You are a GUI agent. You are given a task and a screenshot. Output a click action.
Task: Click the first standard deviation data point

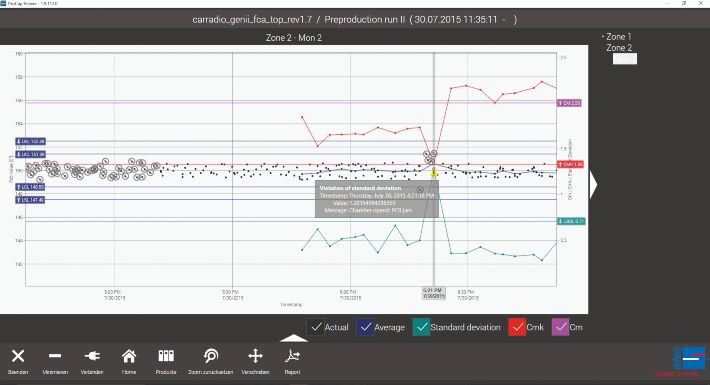click(x=302, y=250)
